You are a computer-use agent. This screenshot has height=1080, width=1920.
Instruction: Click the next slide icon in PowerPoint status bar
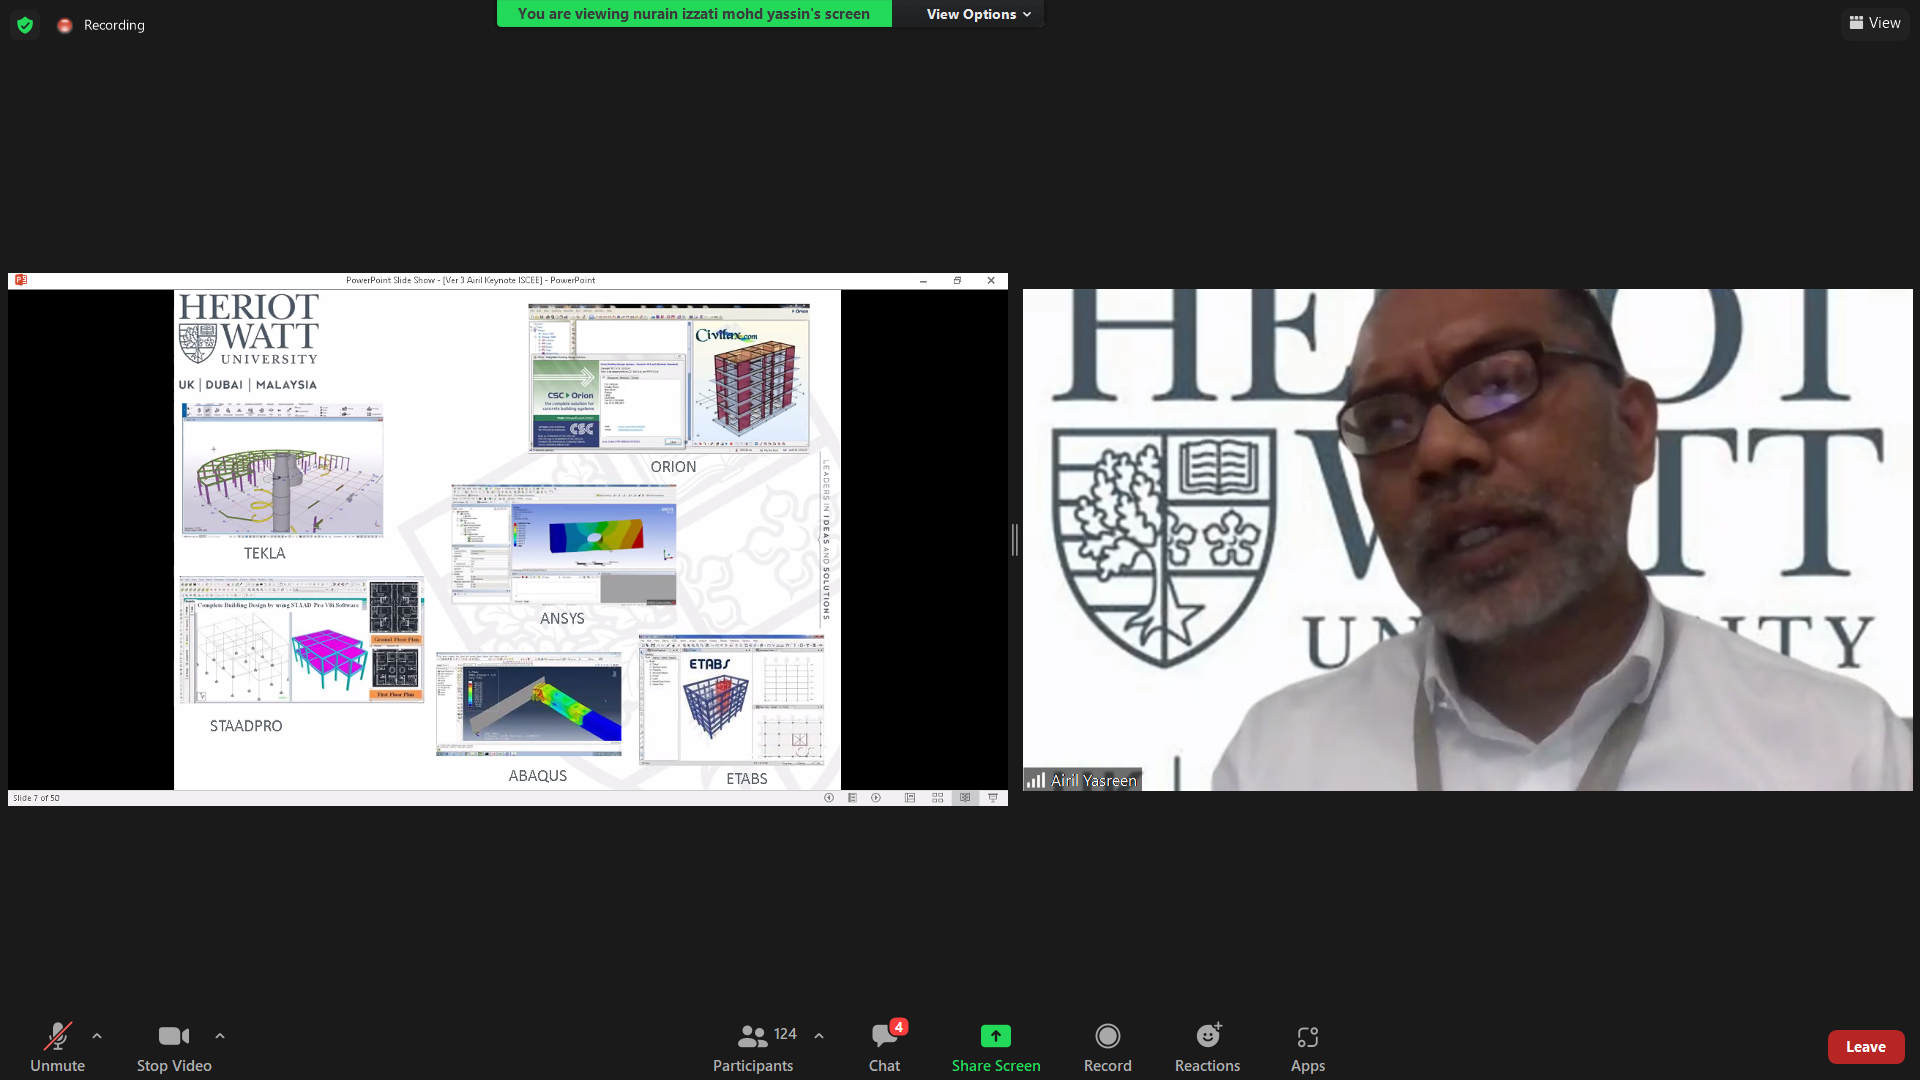pyautogui.click(x=876, y=798)
